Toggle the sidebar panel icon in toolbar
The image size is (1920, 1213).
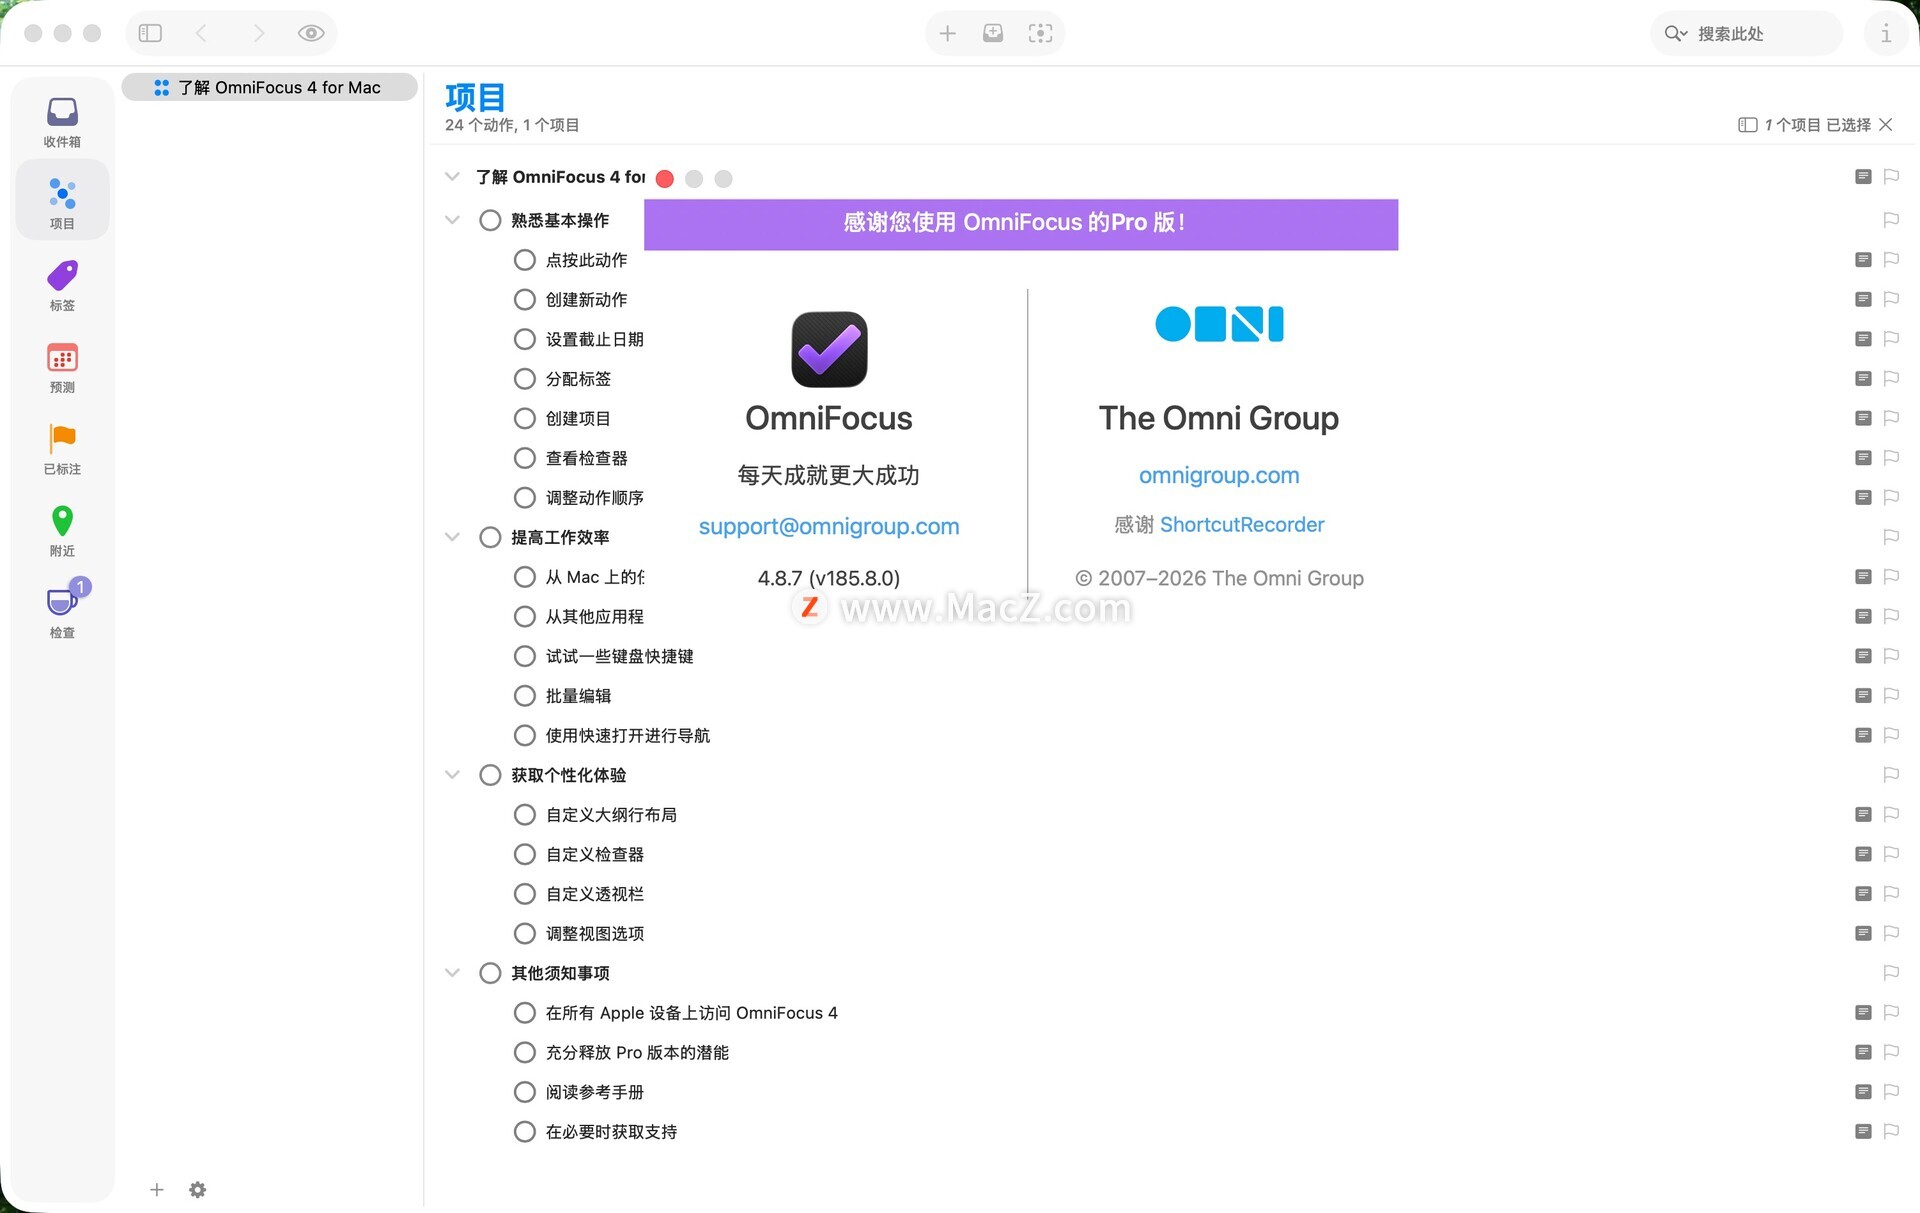tap(150, 33)
